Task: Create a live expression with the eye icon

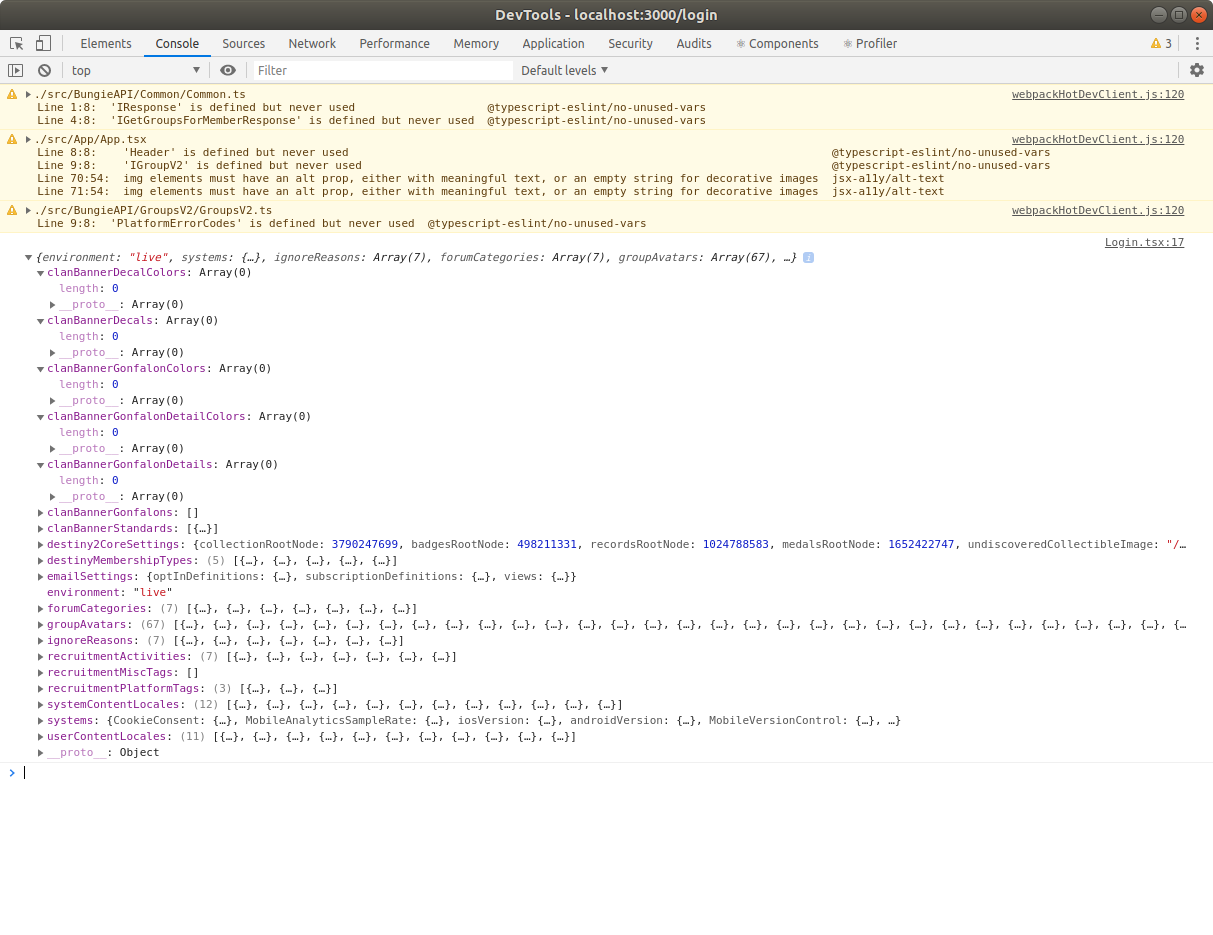Action: pyautogui.click(x=229, y=70)
